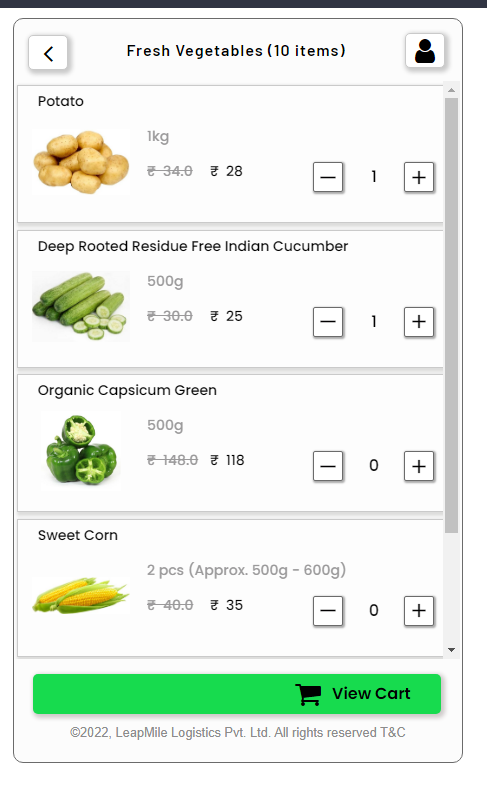Open the View Cart button
Screen dimensions: 487x799
pos(237,694)
